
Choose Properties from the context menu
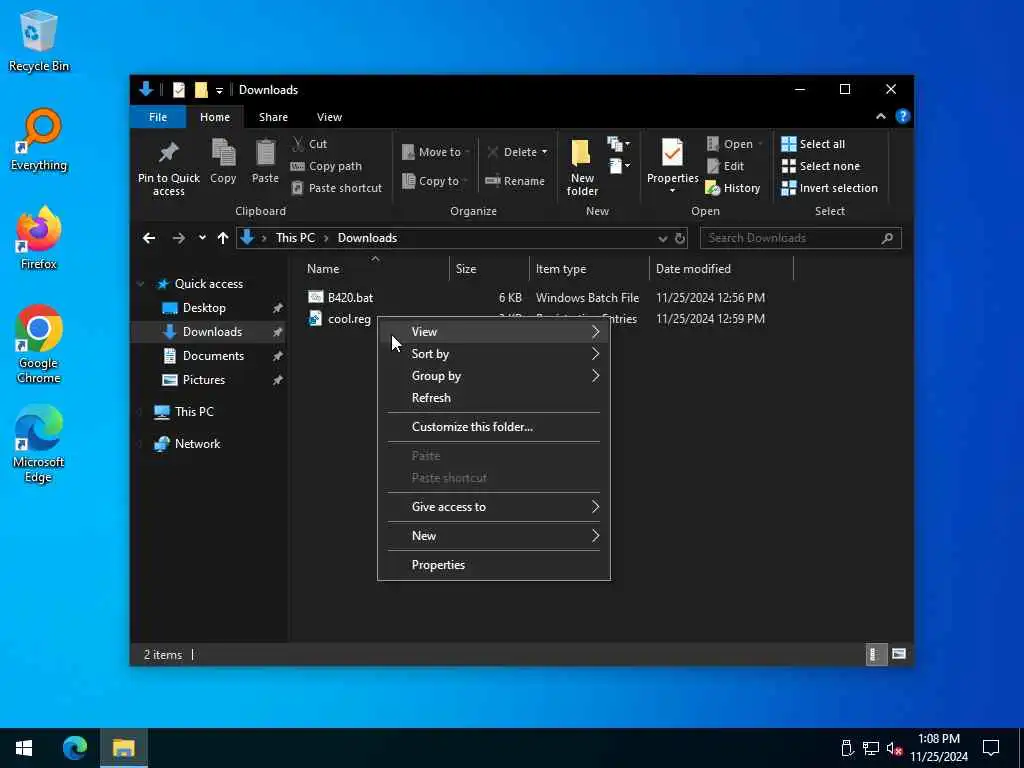pos(494,565)
